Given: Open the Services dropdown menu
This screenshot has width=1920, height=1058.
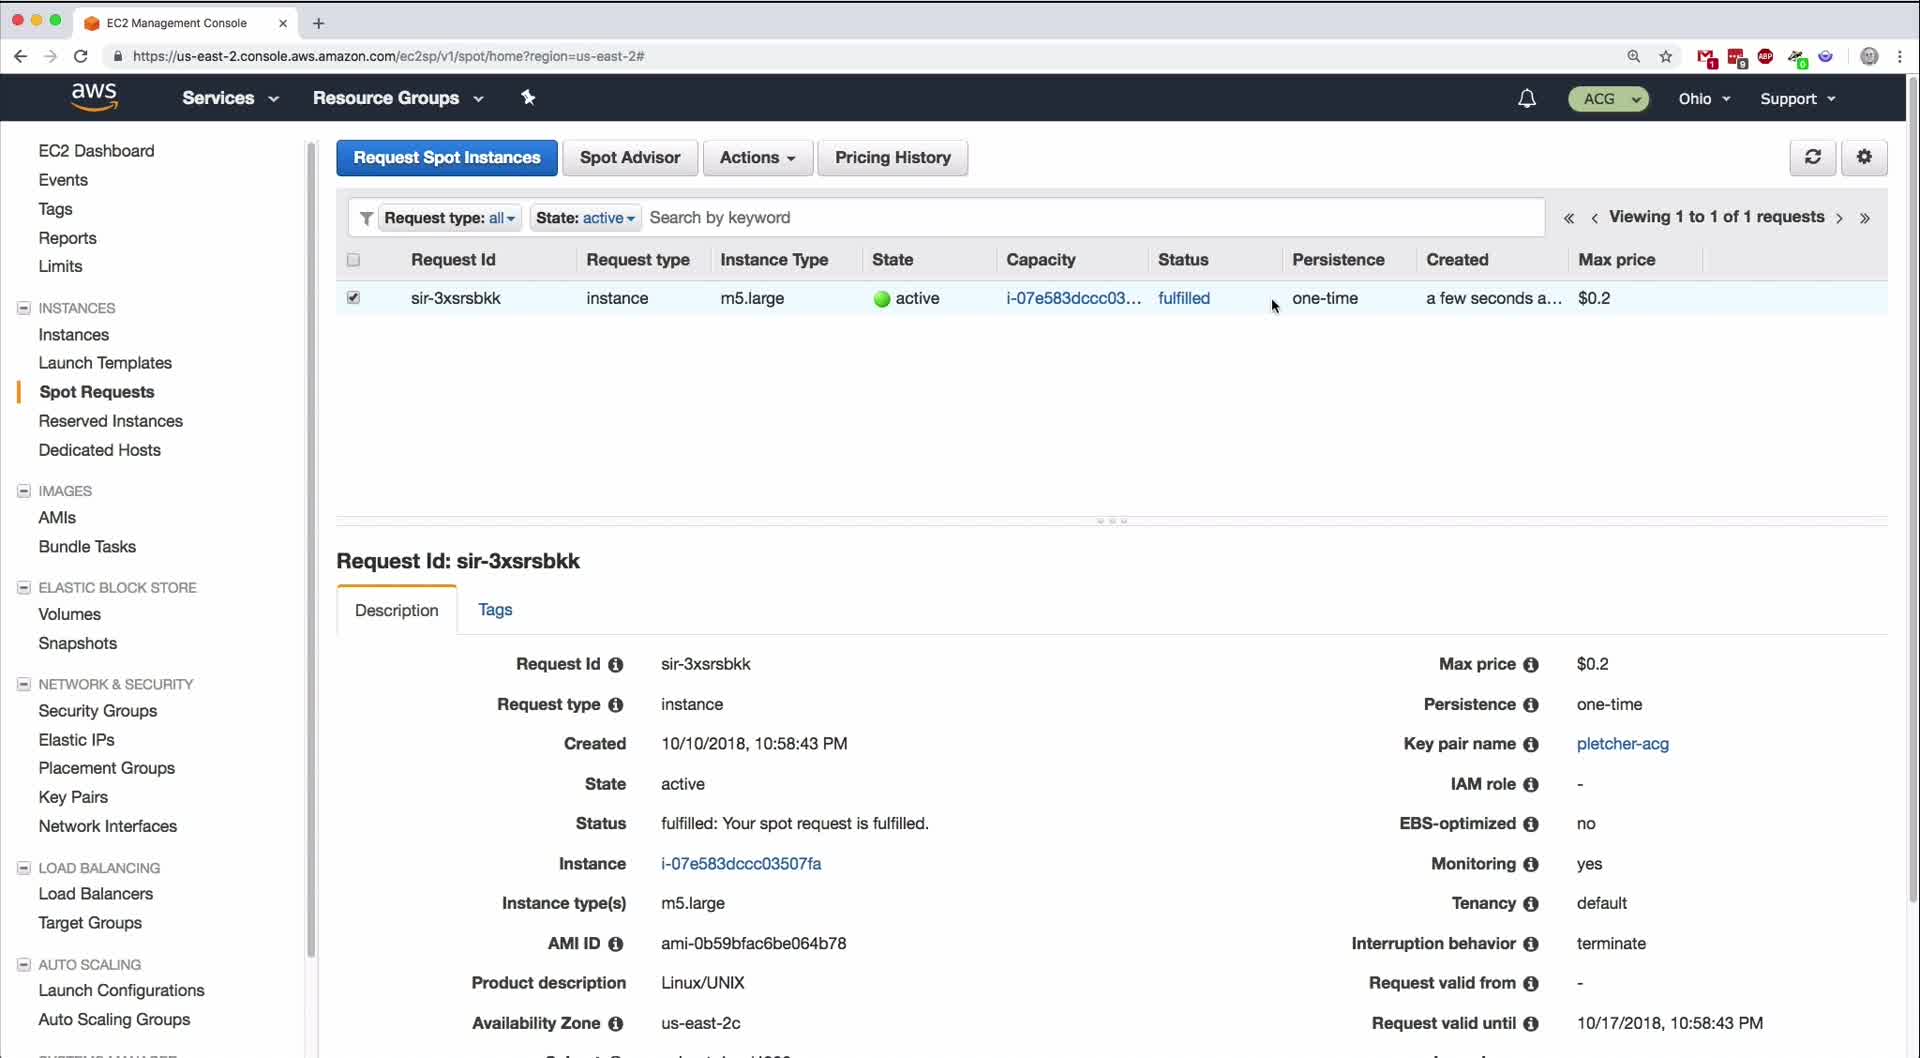Looking at the screenshot, I should 230,98.
